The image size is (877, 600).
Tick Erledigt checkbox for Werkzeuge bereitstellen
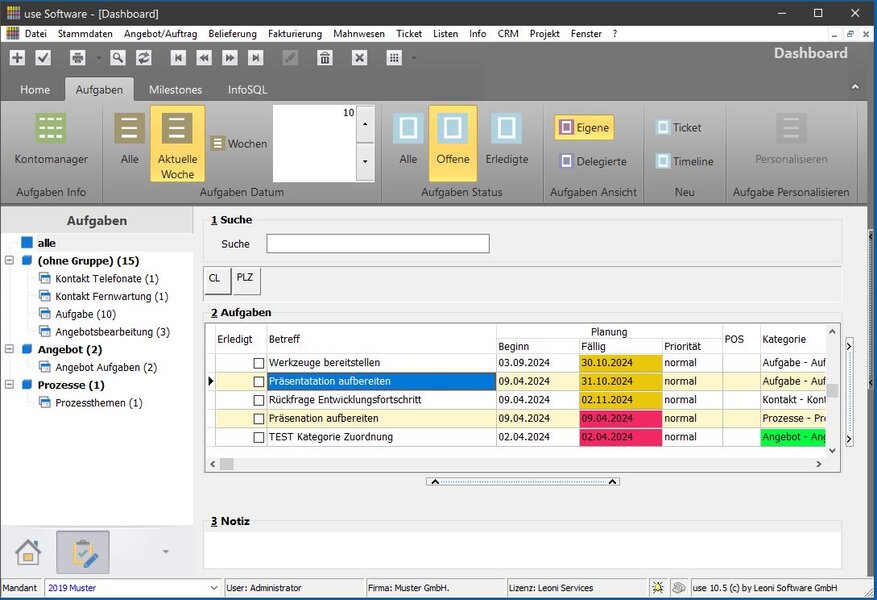pyautogui.click(x=259, y=363)
